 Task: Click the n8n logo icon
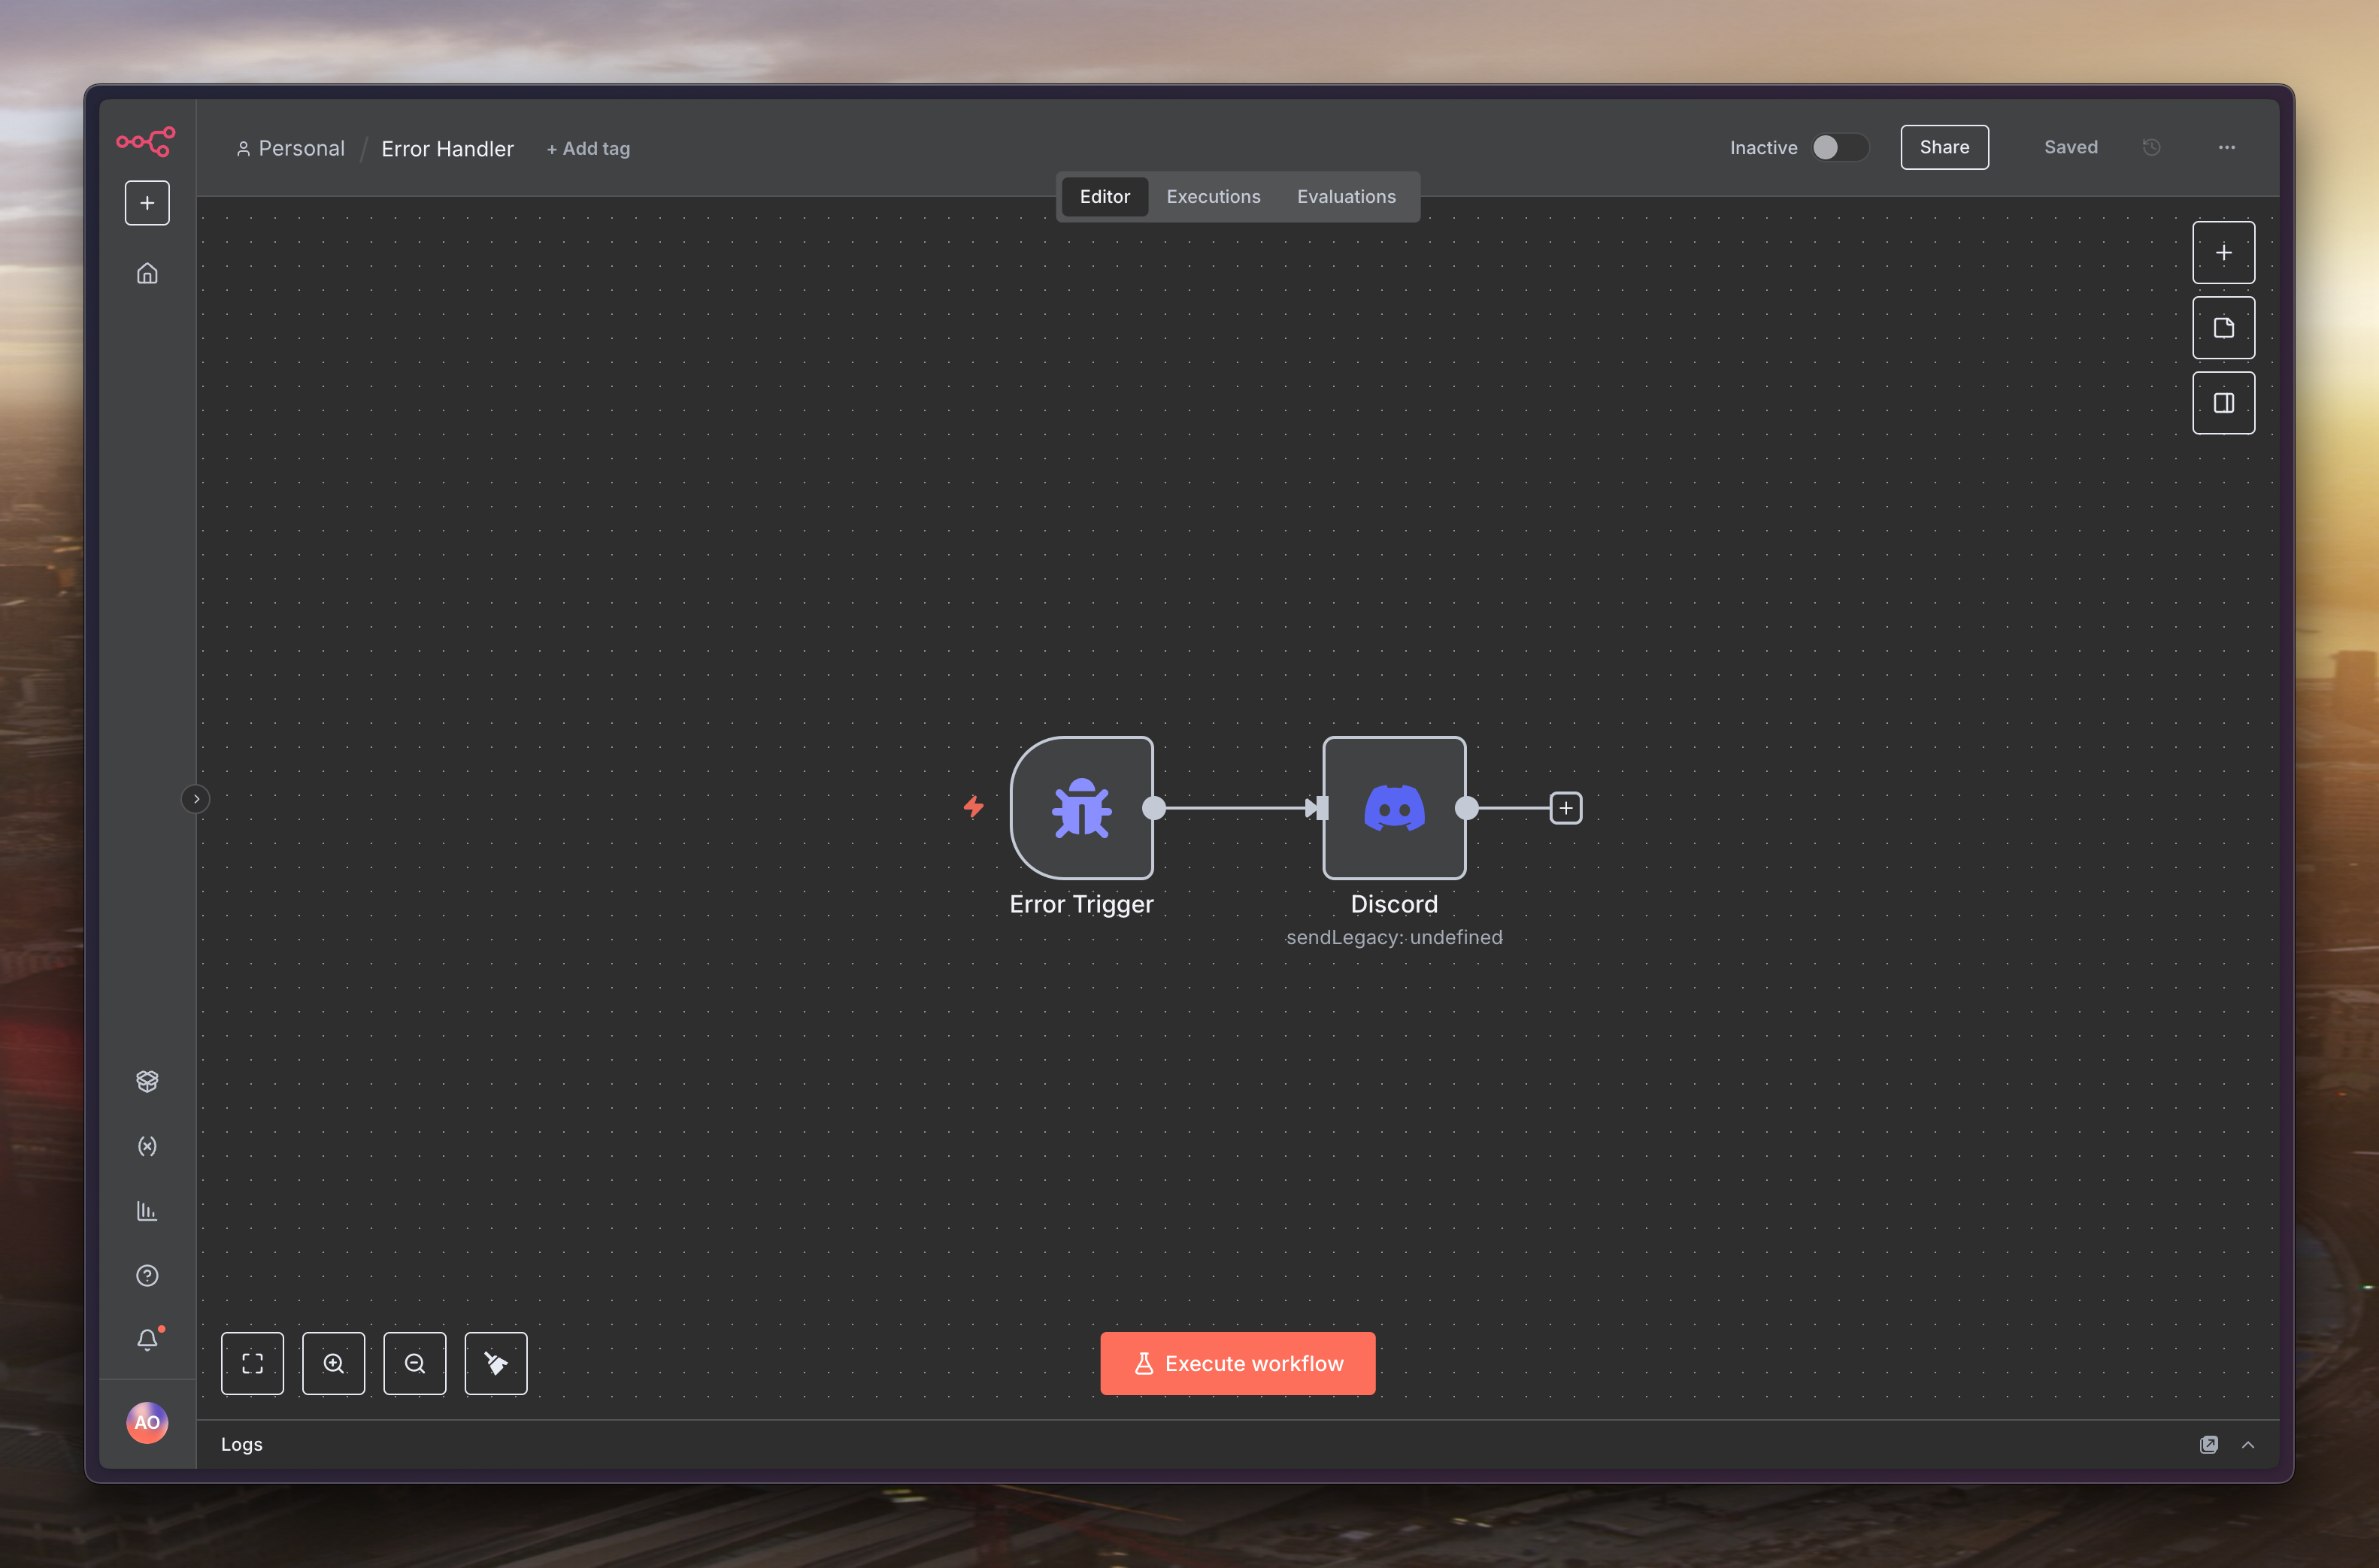[x=146, y=142]
